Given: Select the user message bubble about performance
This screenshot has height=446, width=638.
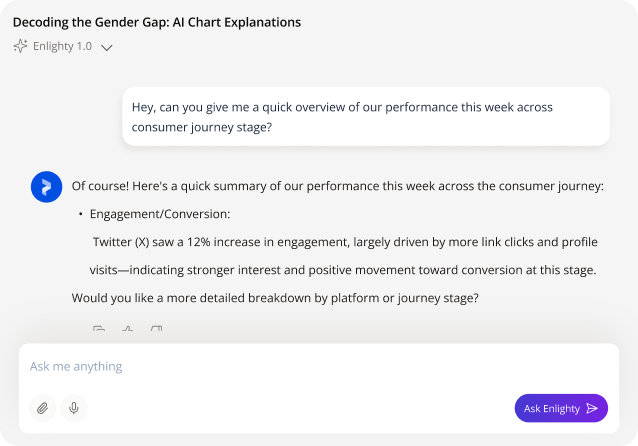Looking at the screenshot, I should click(365, 117).
